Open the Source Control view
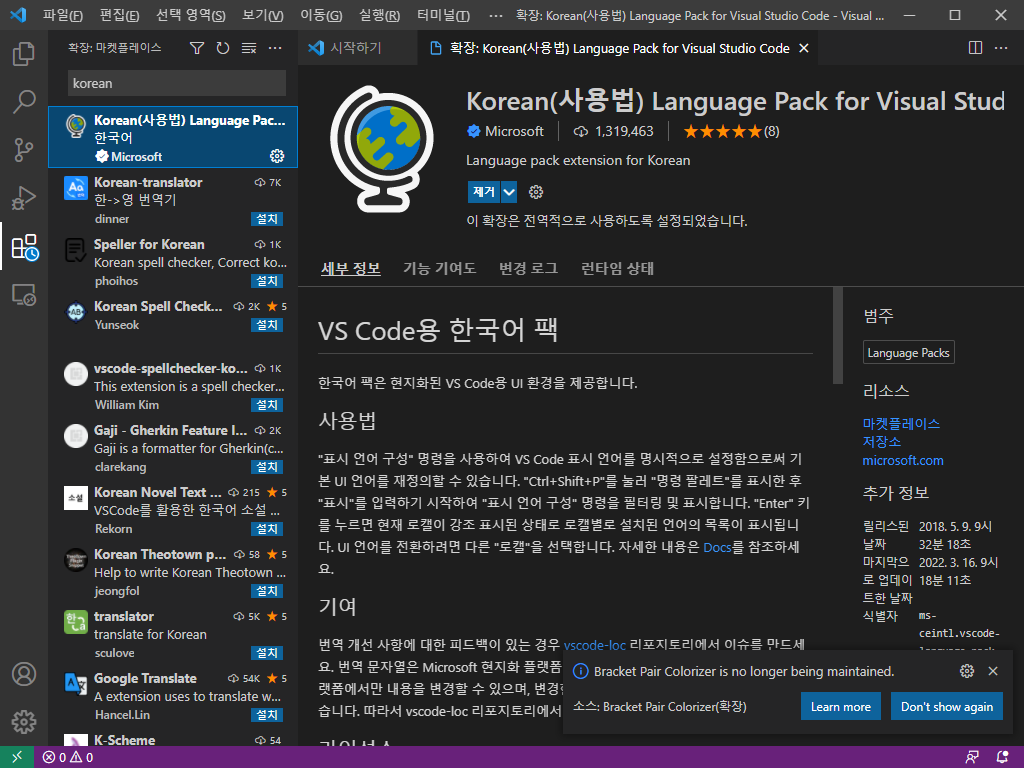Image resolution: width=1024 pixels, height=768 pixels. pyautogui.click(x=24, y=150)
